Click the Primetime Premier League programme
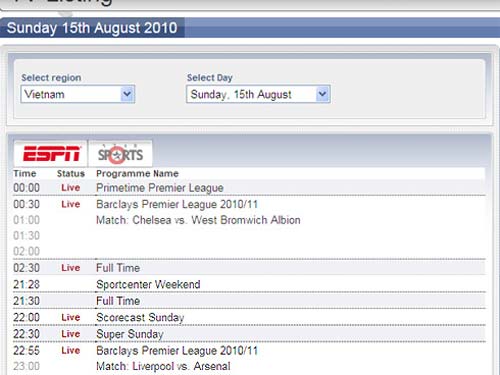The width and height of the screenshot is (500, 375). (160, 188)
